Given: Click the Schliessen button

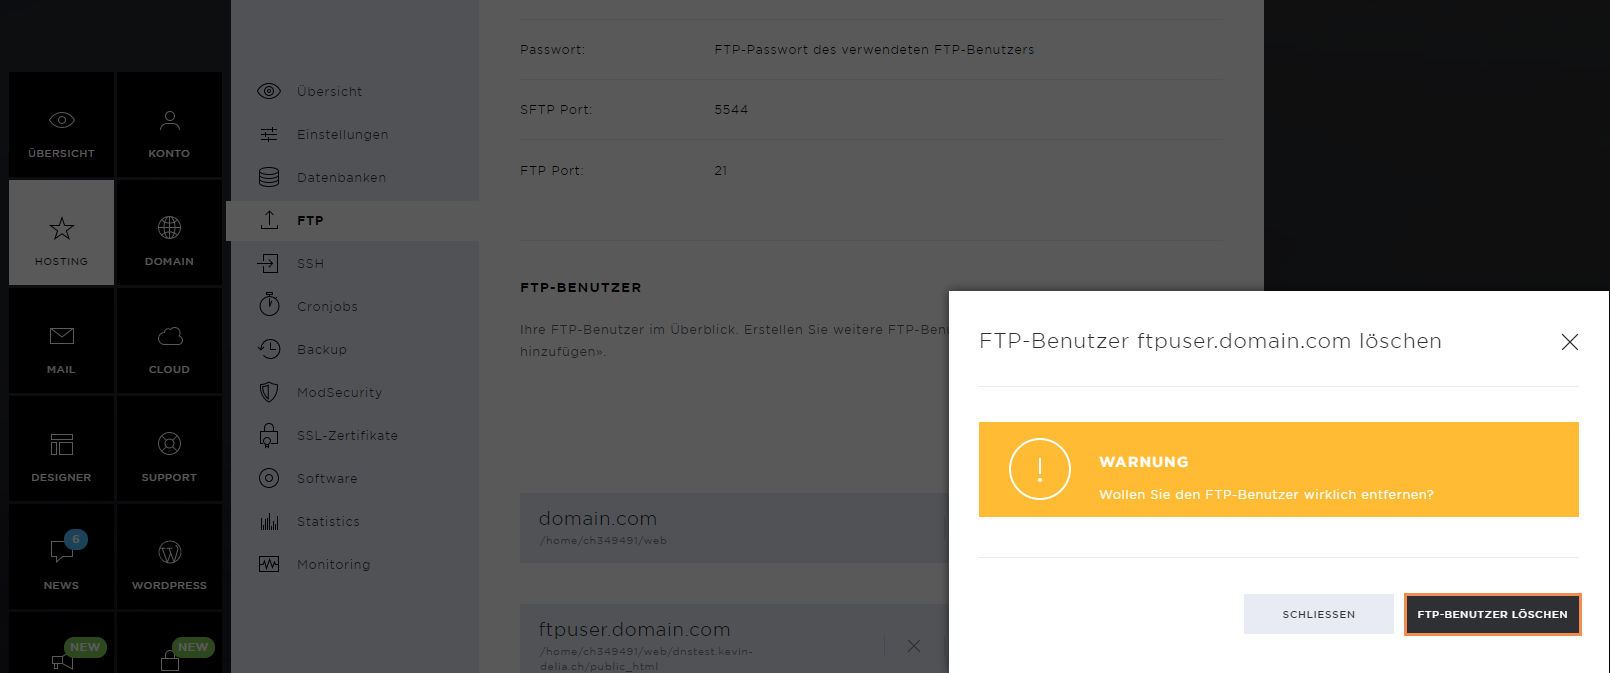Looking at the screenshot, I should 1319,614.
